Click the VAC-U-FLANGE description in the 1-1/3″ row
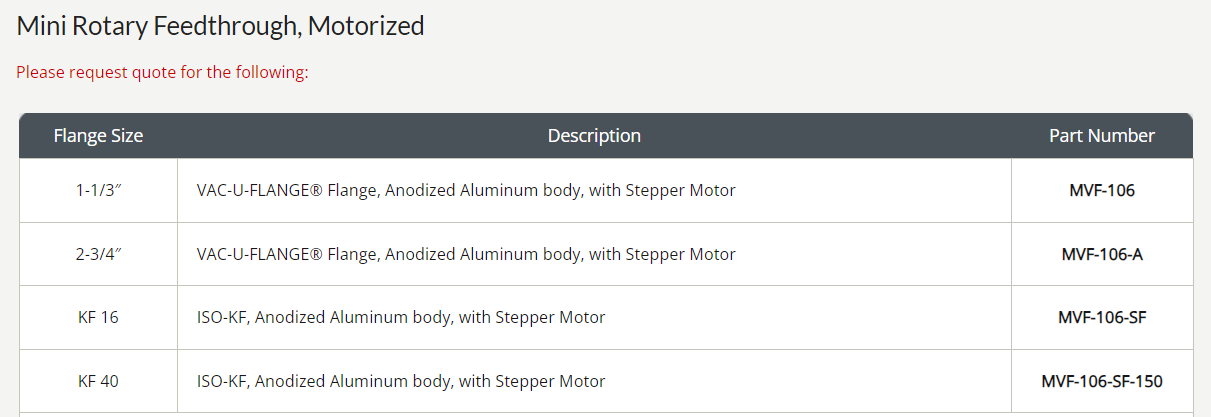 [466, 190]
